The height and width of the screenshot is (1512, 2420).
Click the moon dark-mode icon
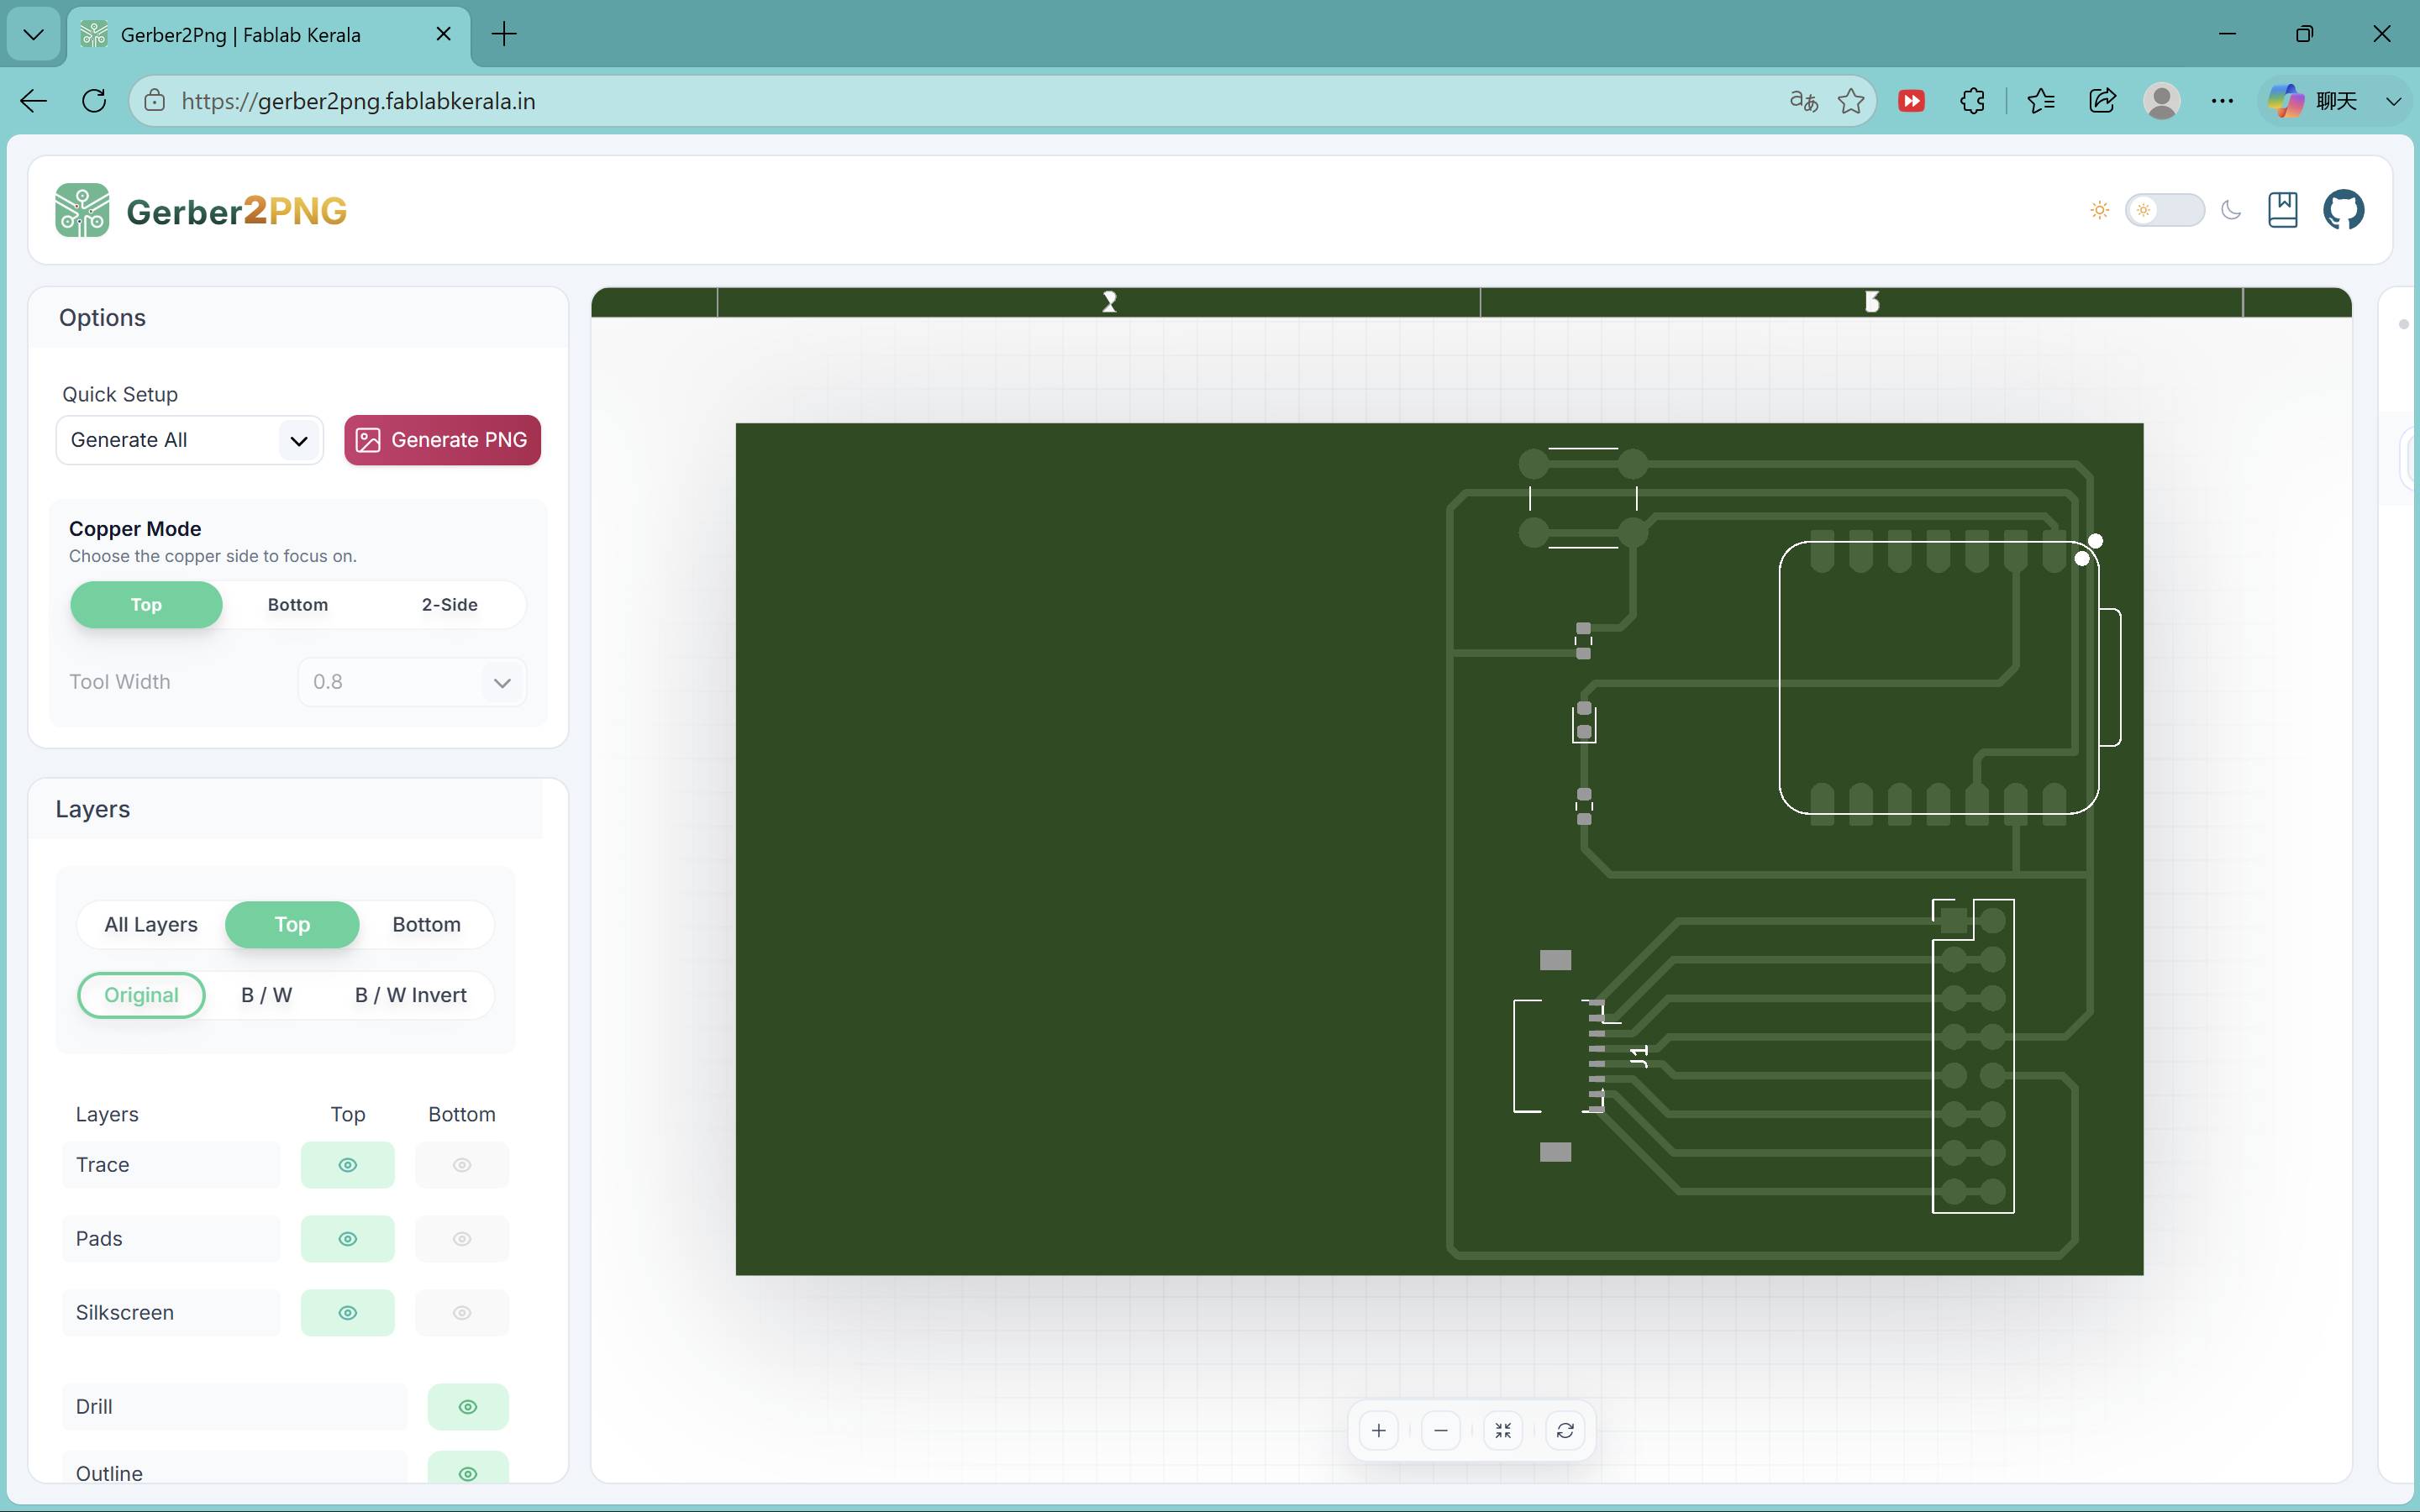tap(2231, 210)
